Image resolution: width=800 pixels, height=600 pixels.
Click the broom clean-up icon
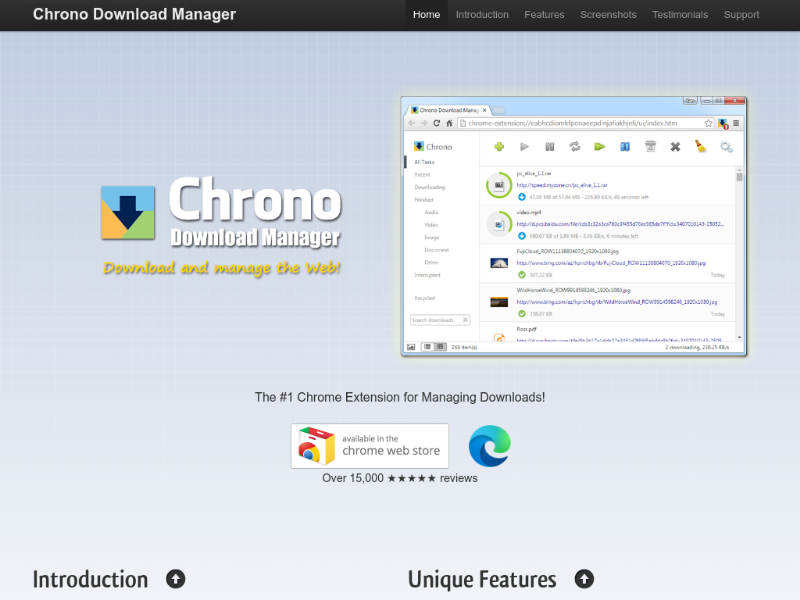coord(701,147)
